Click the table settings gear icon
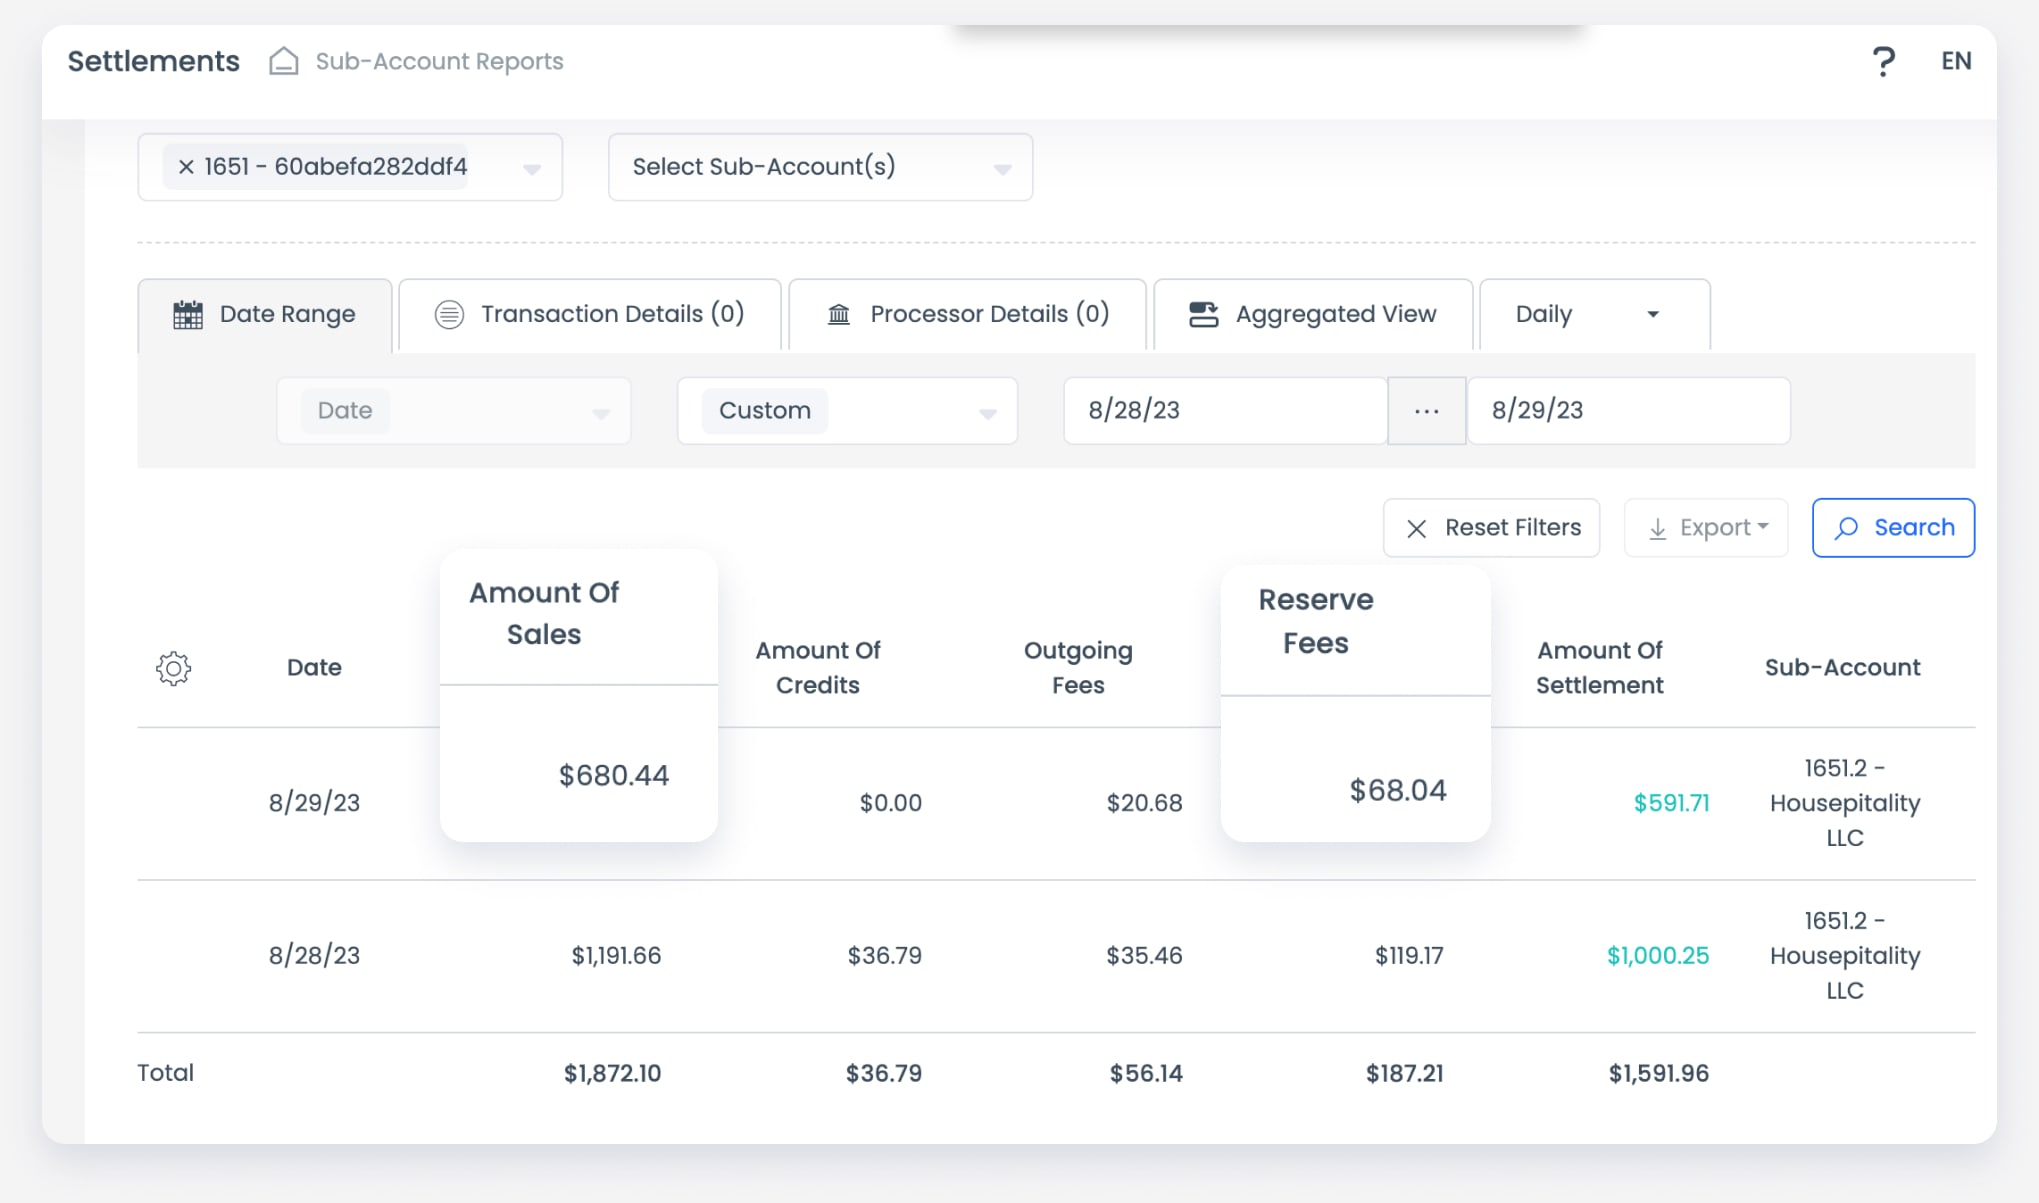This screenshot has height=1203, width=2039. tap(173, 668)
